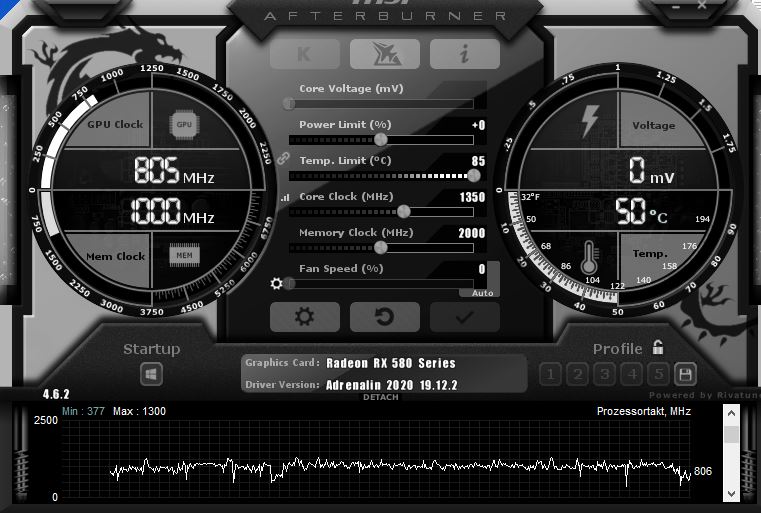Viewport: 761px width, 513px height.
Task: Select profile slot 5
Action: click(x=659, y=374)
